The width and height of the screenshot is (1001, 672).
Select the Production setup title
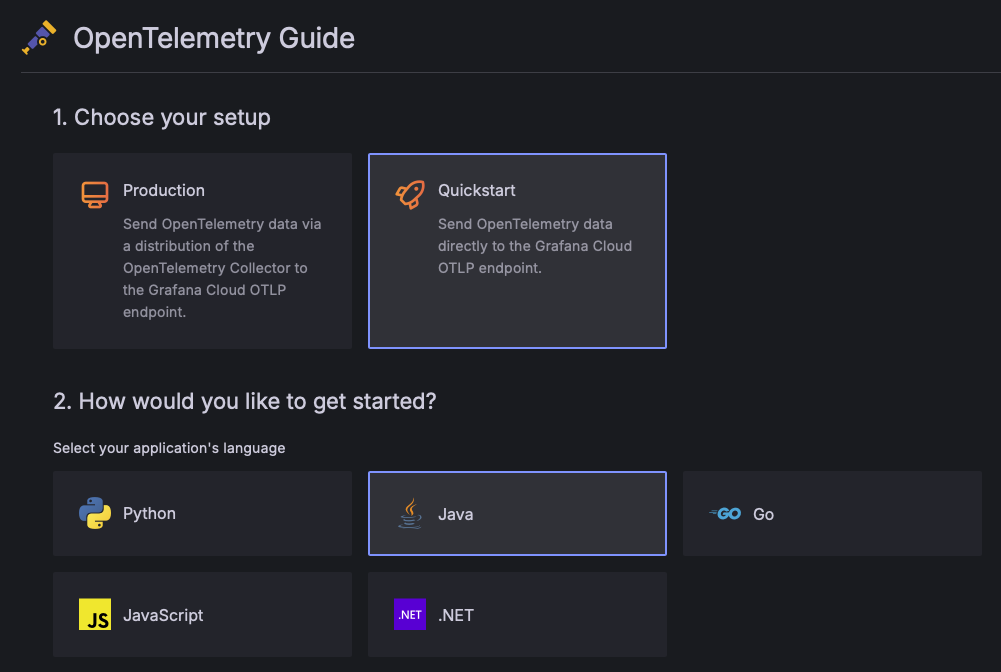(164, 190)
